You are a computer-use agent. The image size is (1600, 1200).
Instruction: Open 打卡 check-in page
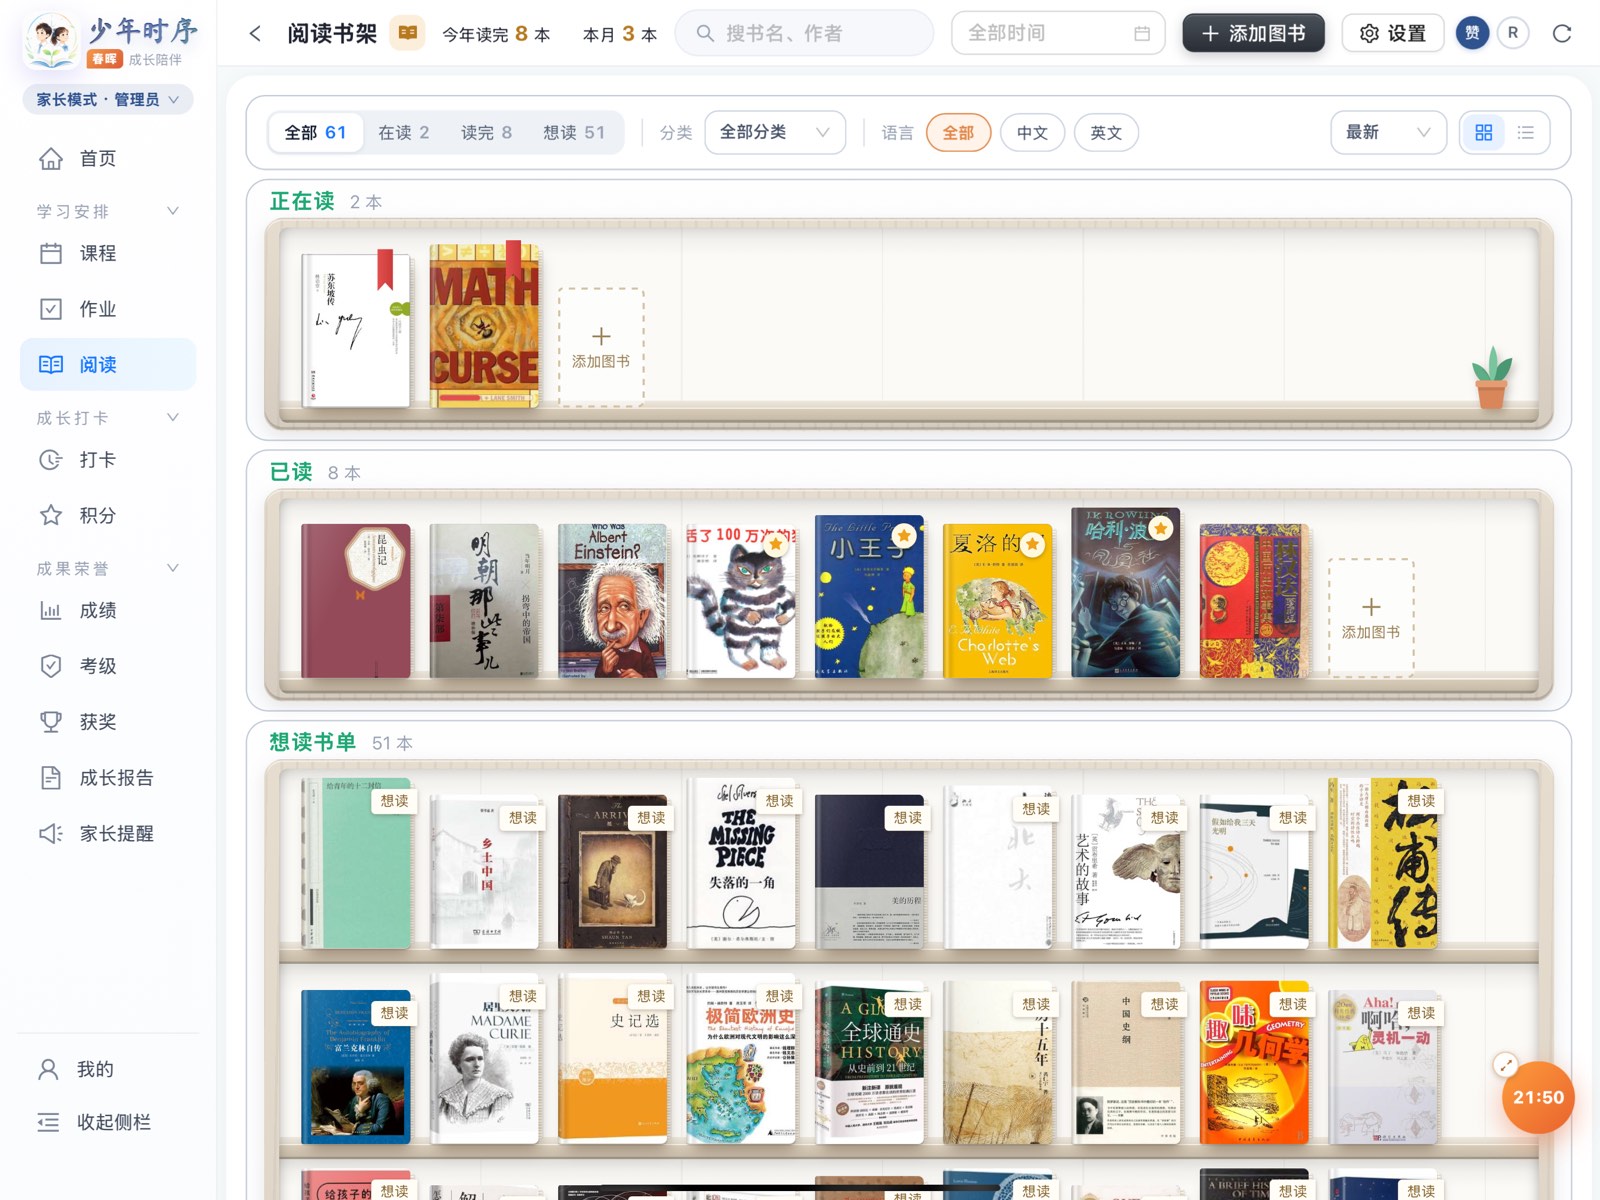point(108,460)
